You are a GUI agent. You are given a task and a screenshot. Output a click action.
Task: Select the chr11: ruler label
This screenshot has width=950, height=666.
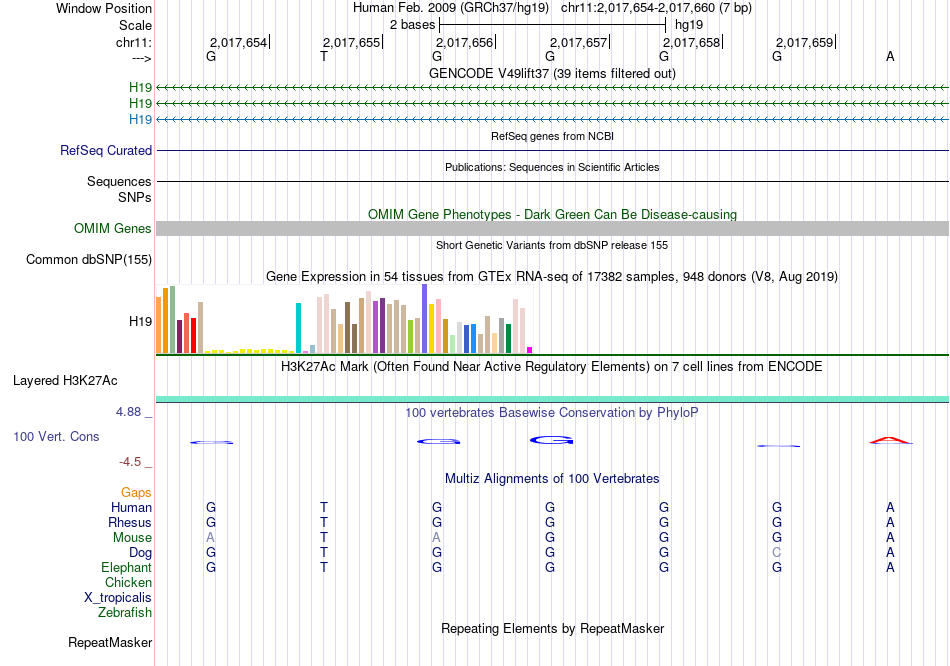pyautogui.click(x=133, y=42)
